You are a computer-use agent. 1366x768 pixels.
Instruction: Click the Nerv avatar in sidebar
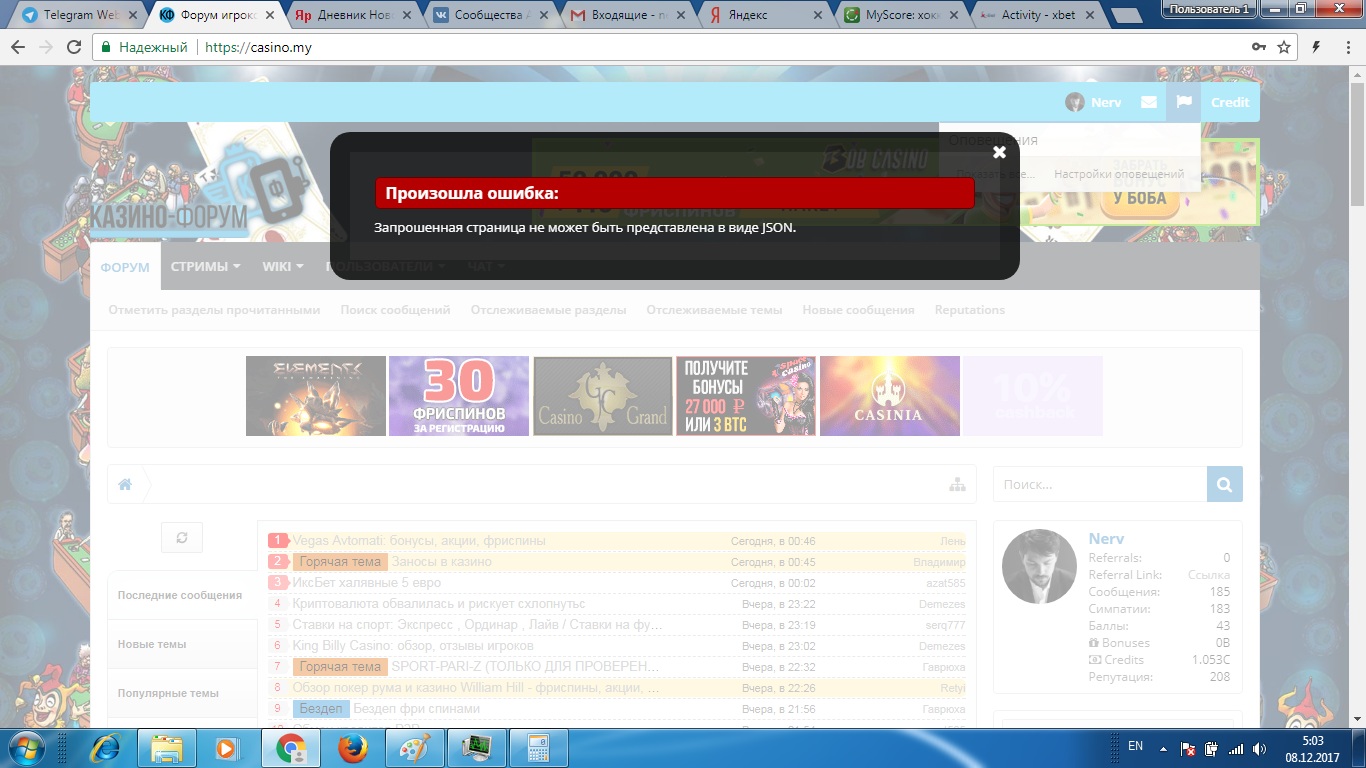pos(1039,566)
